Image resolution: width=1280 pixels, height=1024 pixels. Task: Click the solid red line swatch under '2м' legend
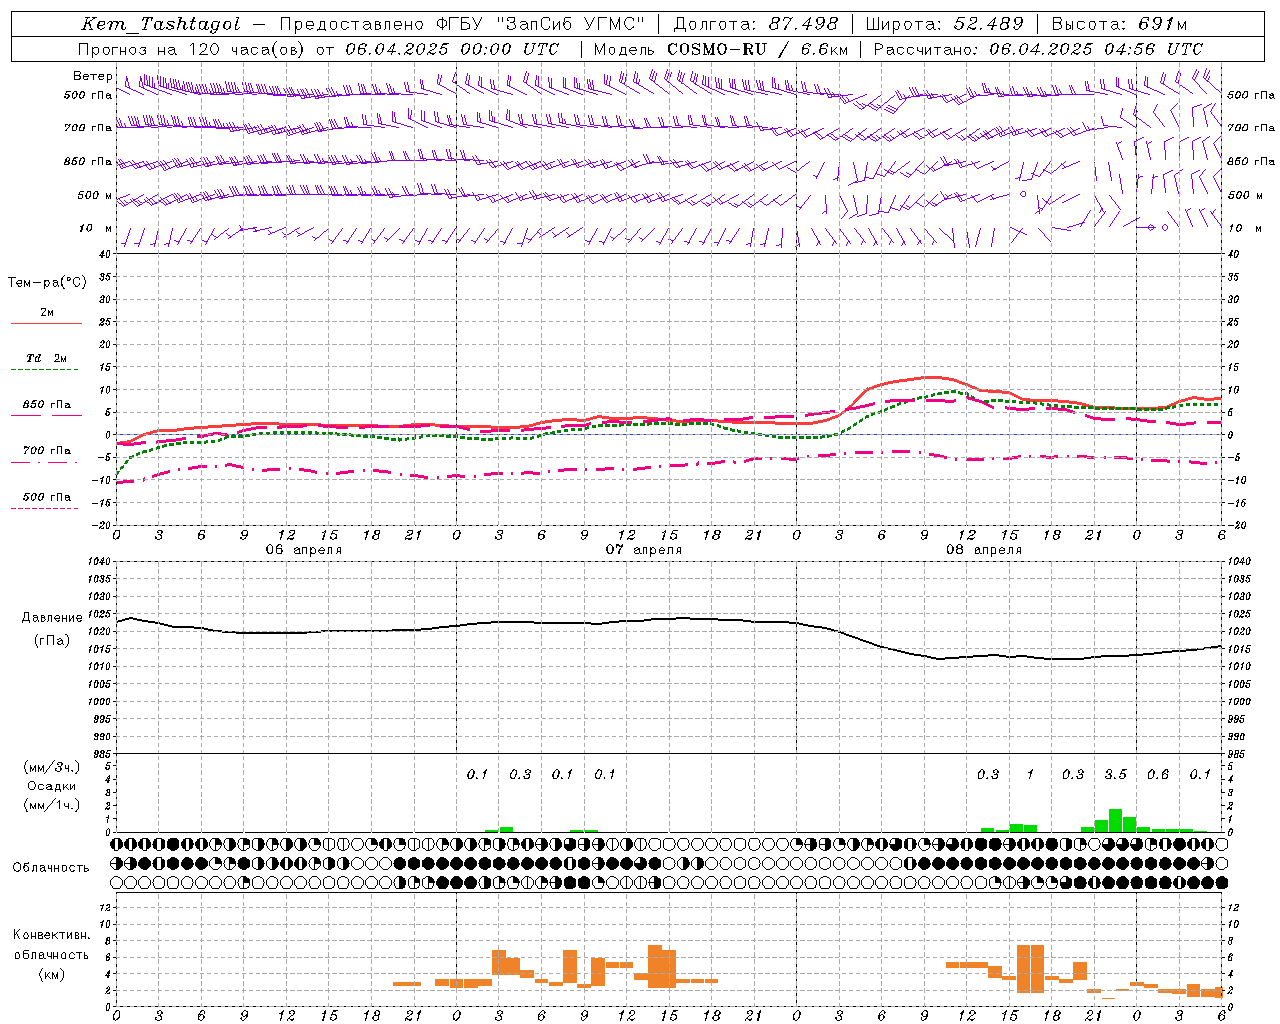click(46, 323)
